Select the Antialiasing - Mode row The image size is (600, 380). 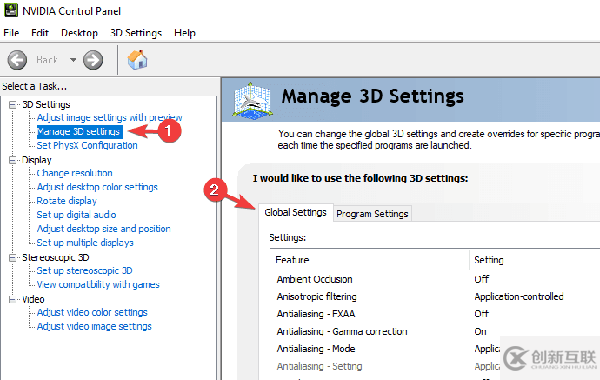point(316,349)
